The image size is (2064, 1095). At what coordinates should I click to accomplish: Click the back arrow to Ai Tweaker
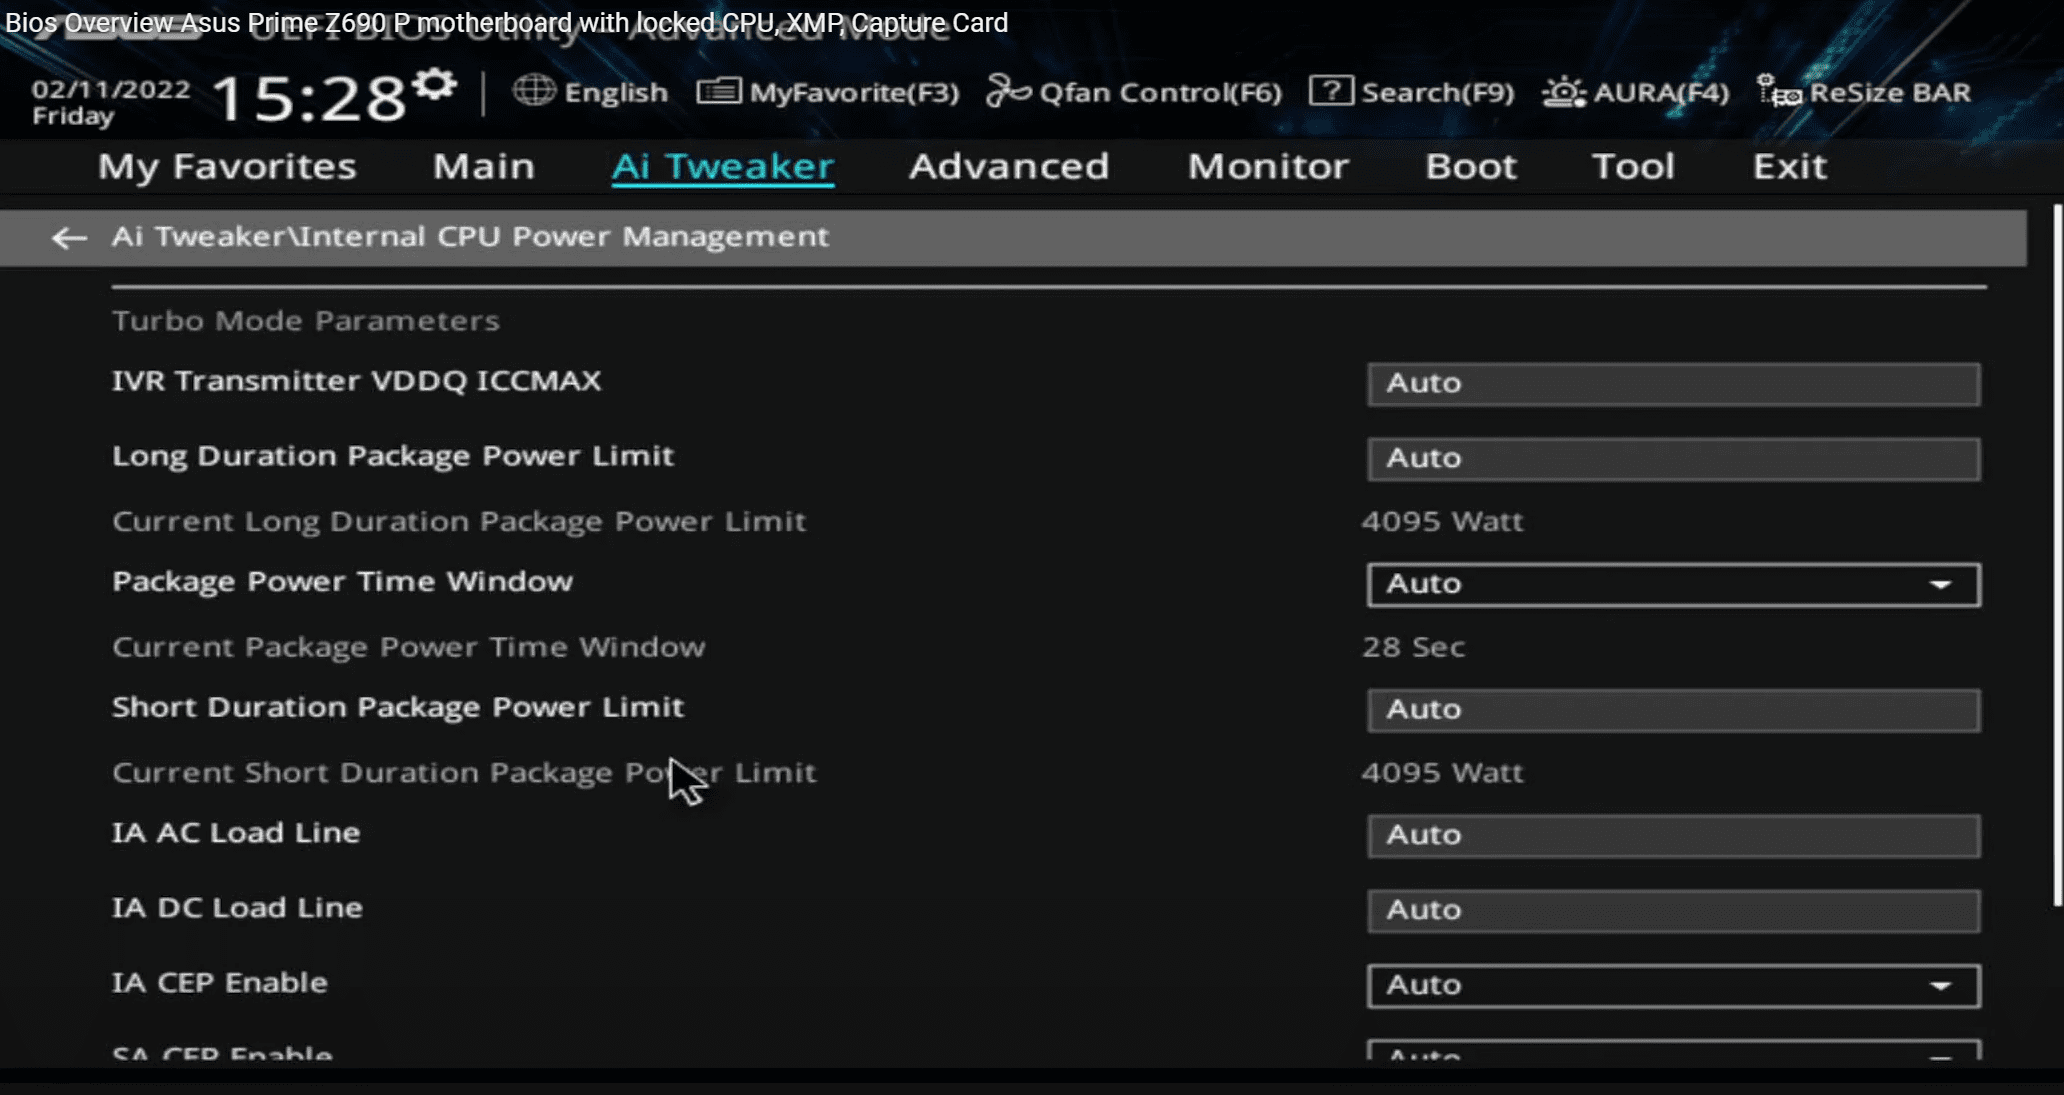[69, 238]
